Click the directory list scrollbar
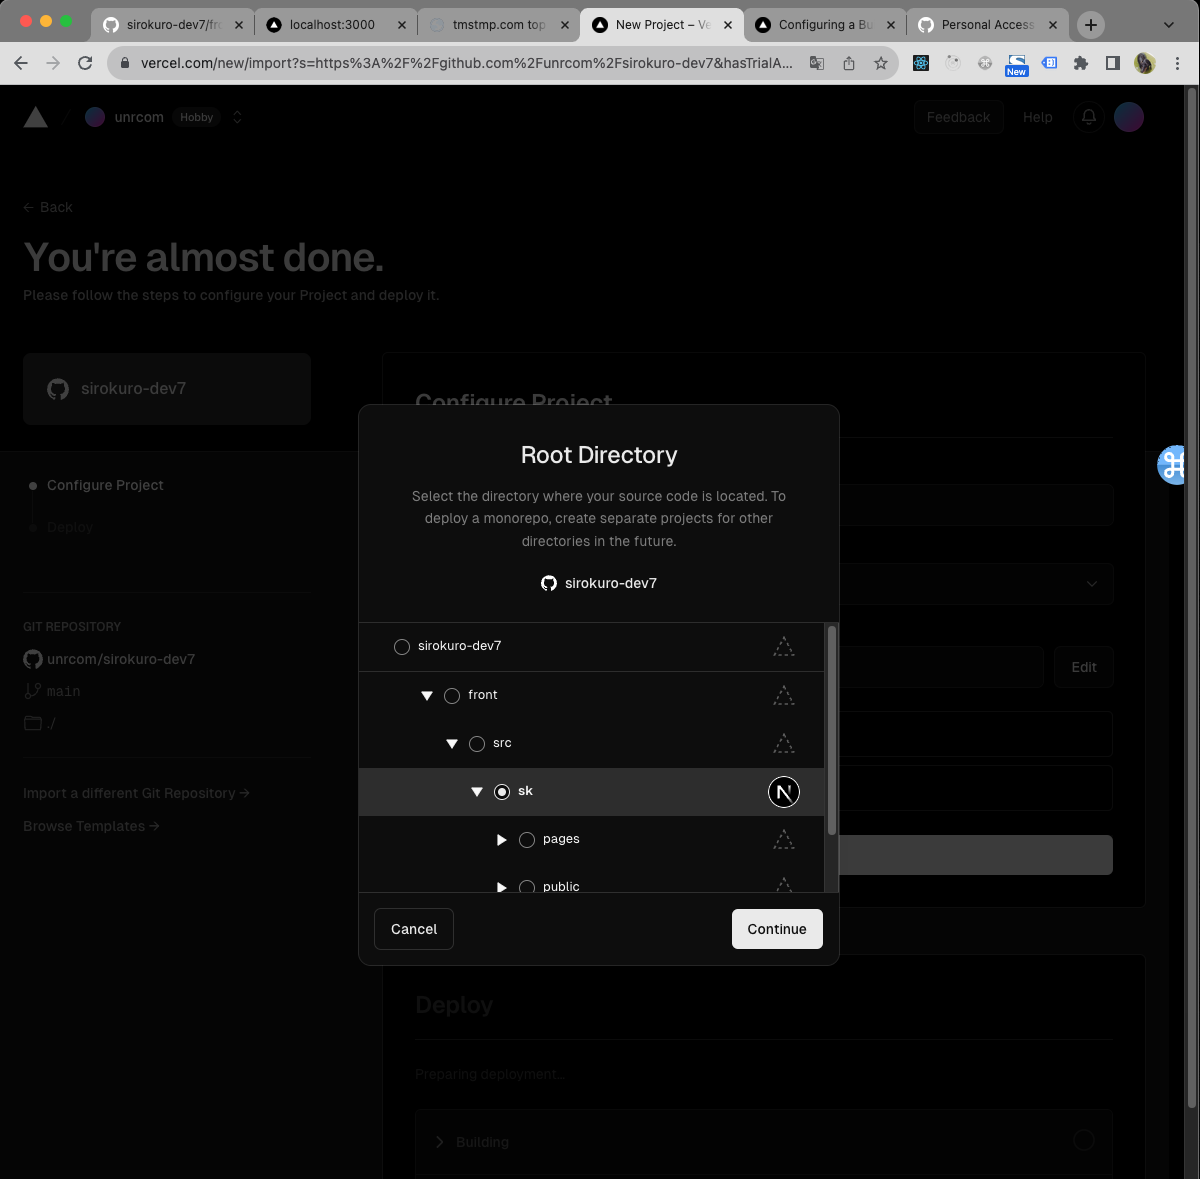Screen dimensions: 1200x1179 tap(832, 730)
